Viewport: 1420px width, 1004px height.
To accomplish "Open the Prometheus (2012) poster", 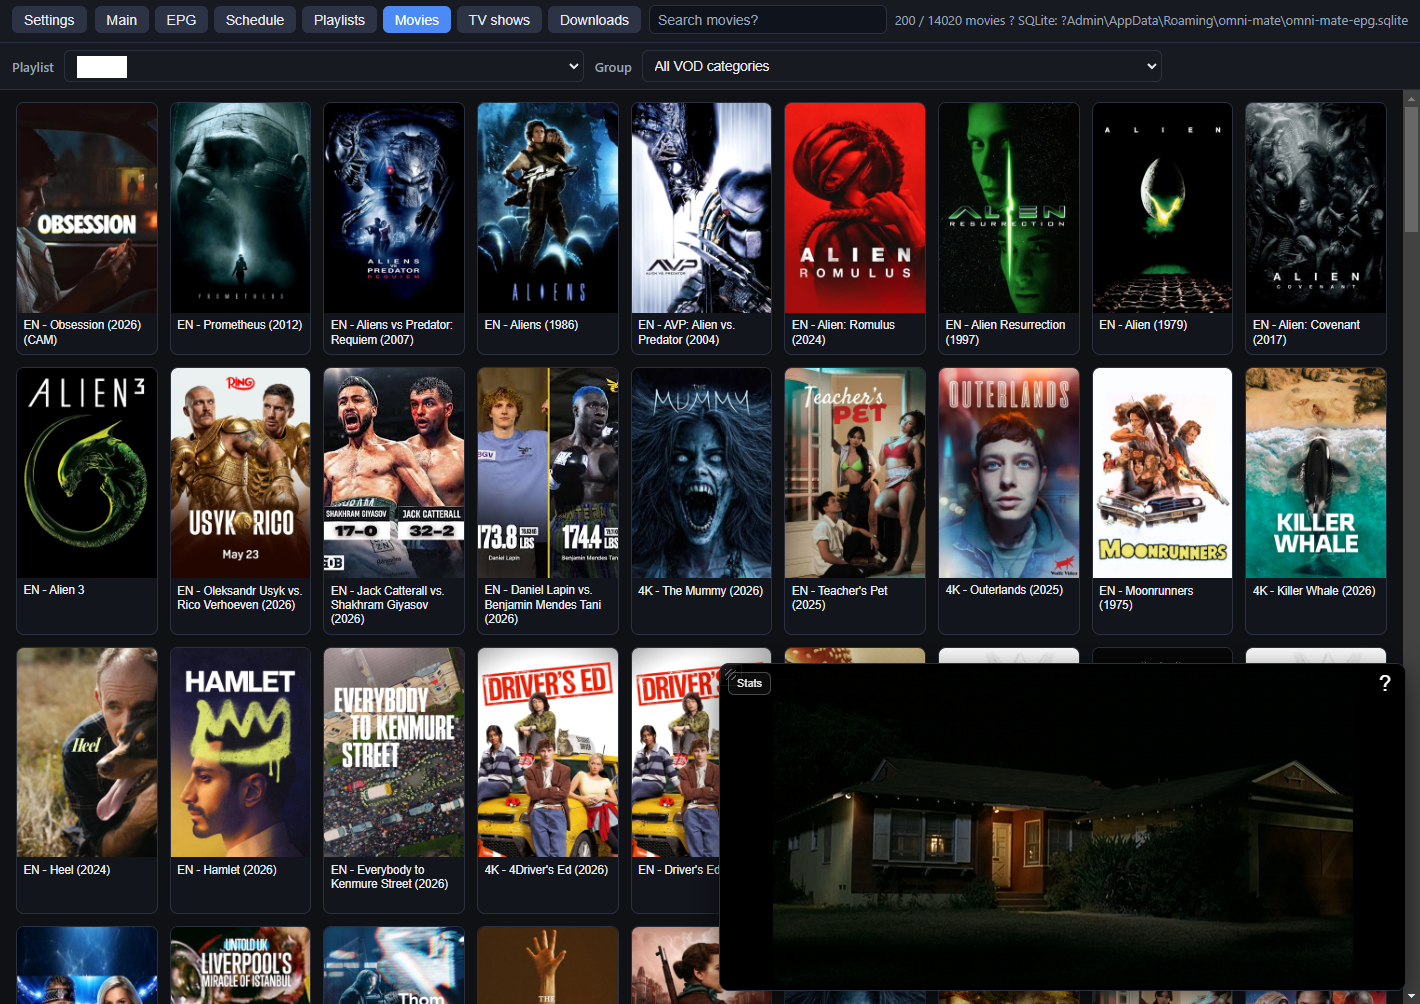I will click(x=240, y=208).
